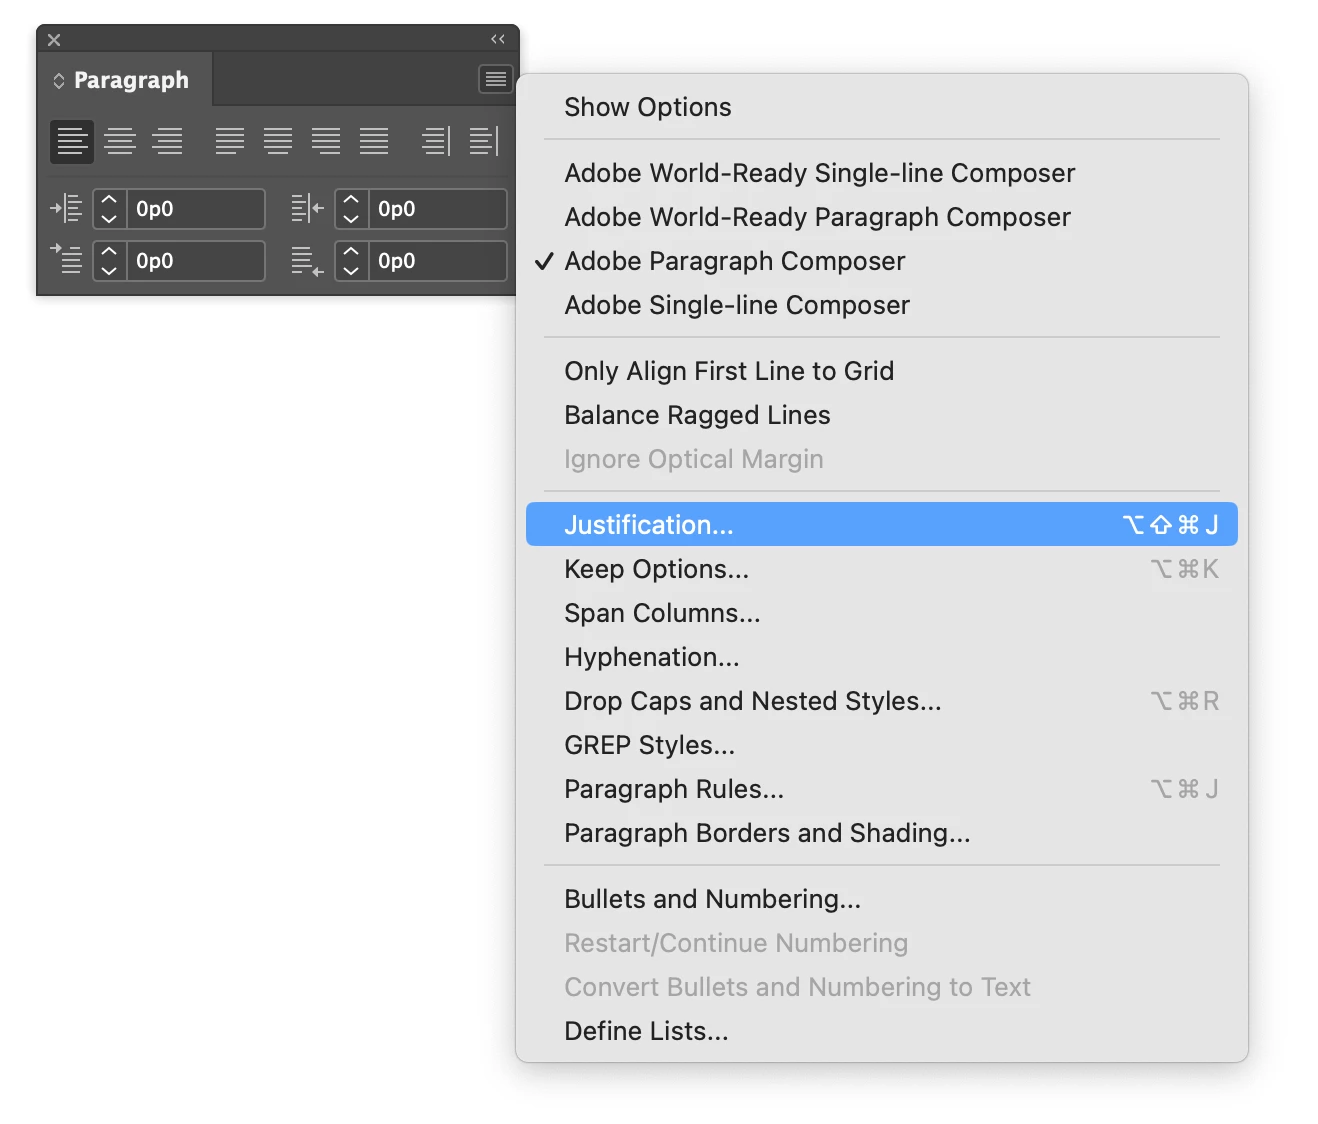Viewport: 1318px width, 1124px height.
Task: Open Span Columns... dialog
Action: pyautogui.click(x=882, y=613)
